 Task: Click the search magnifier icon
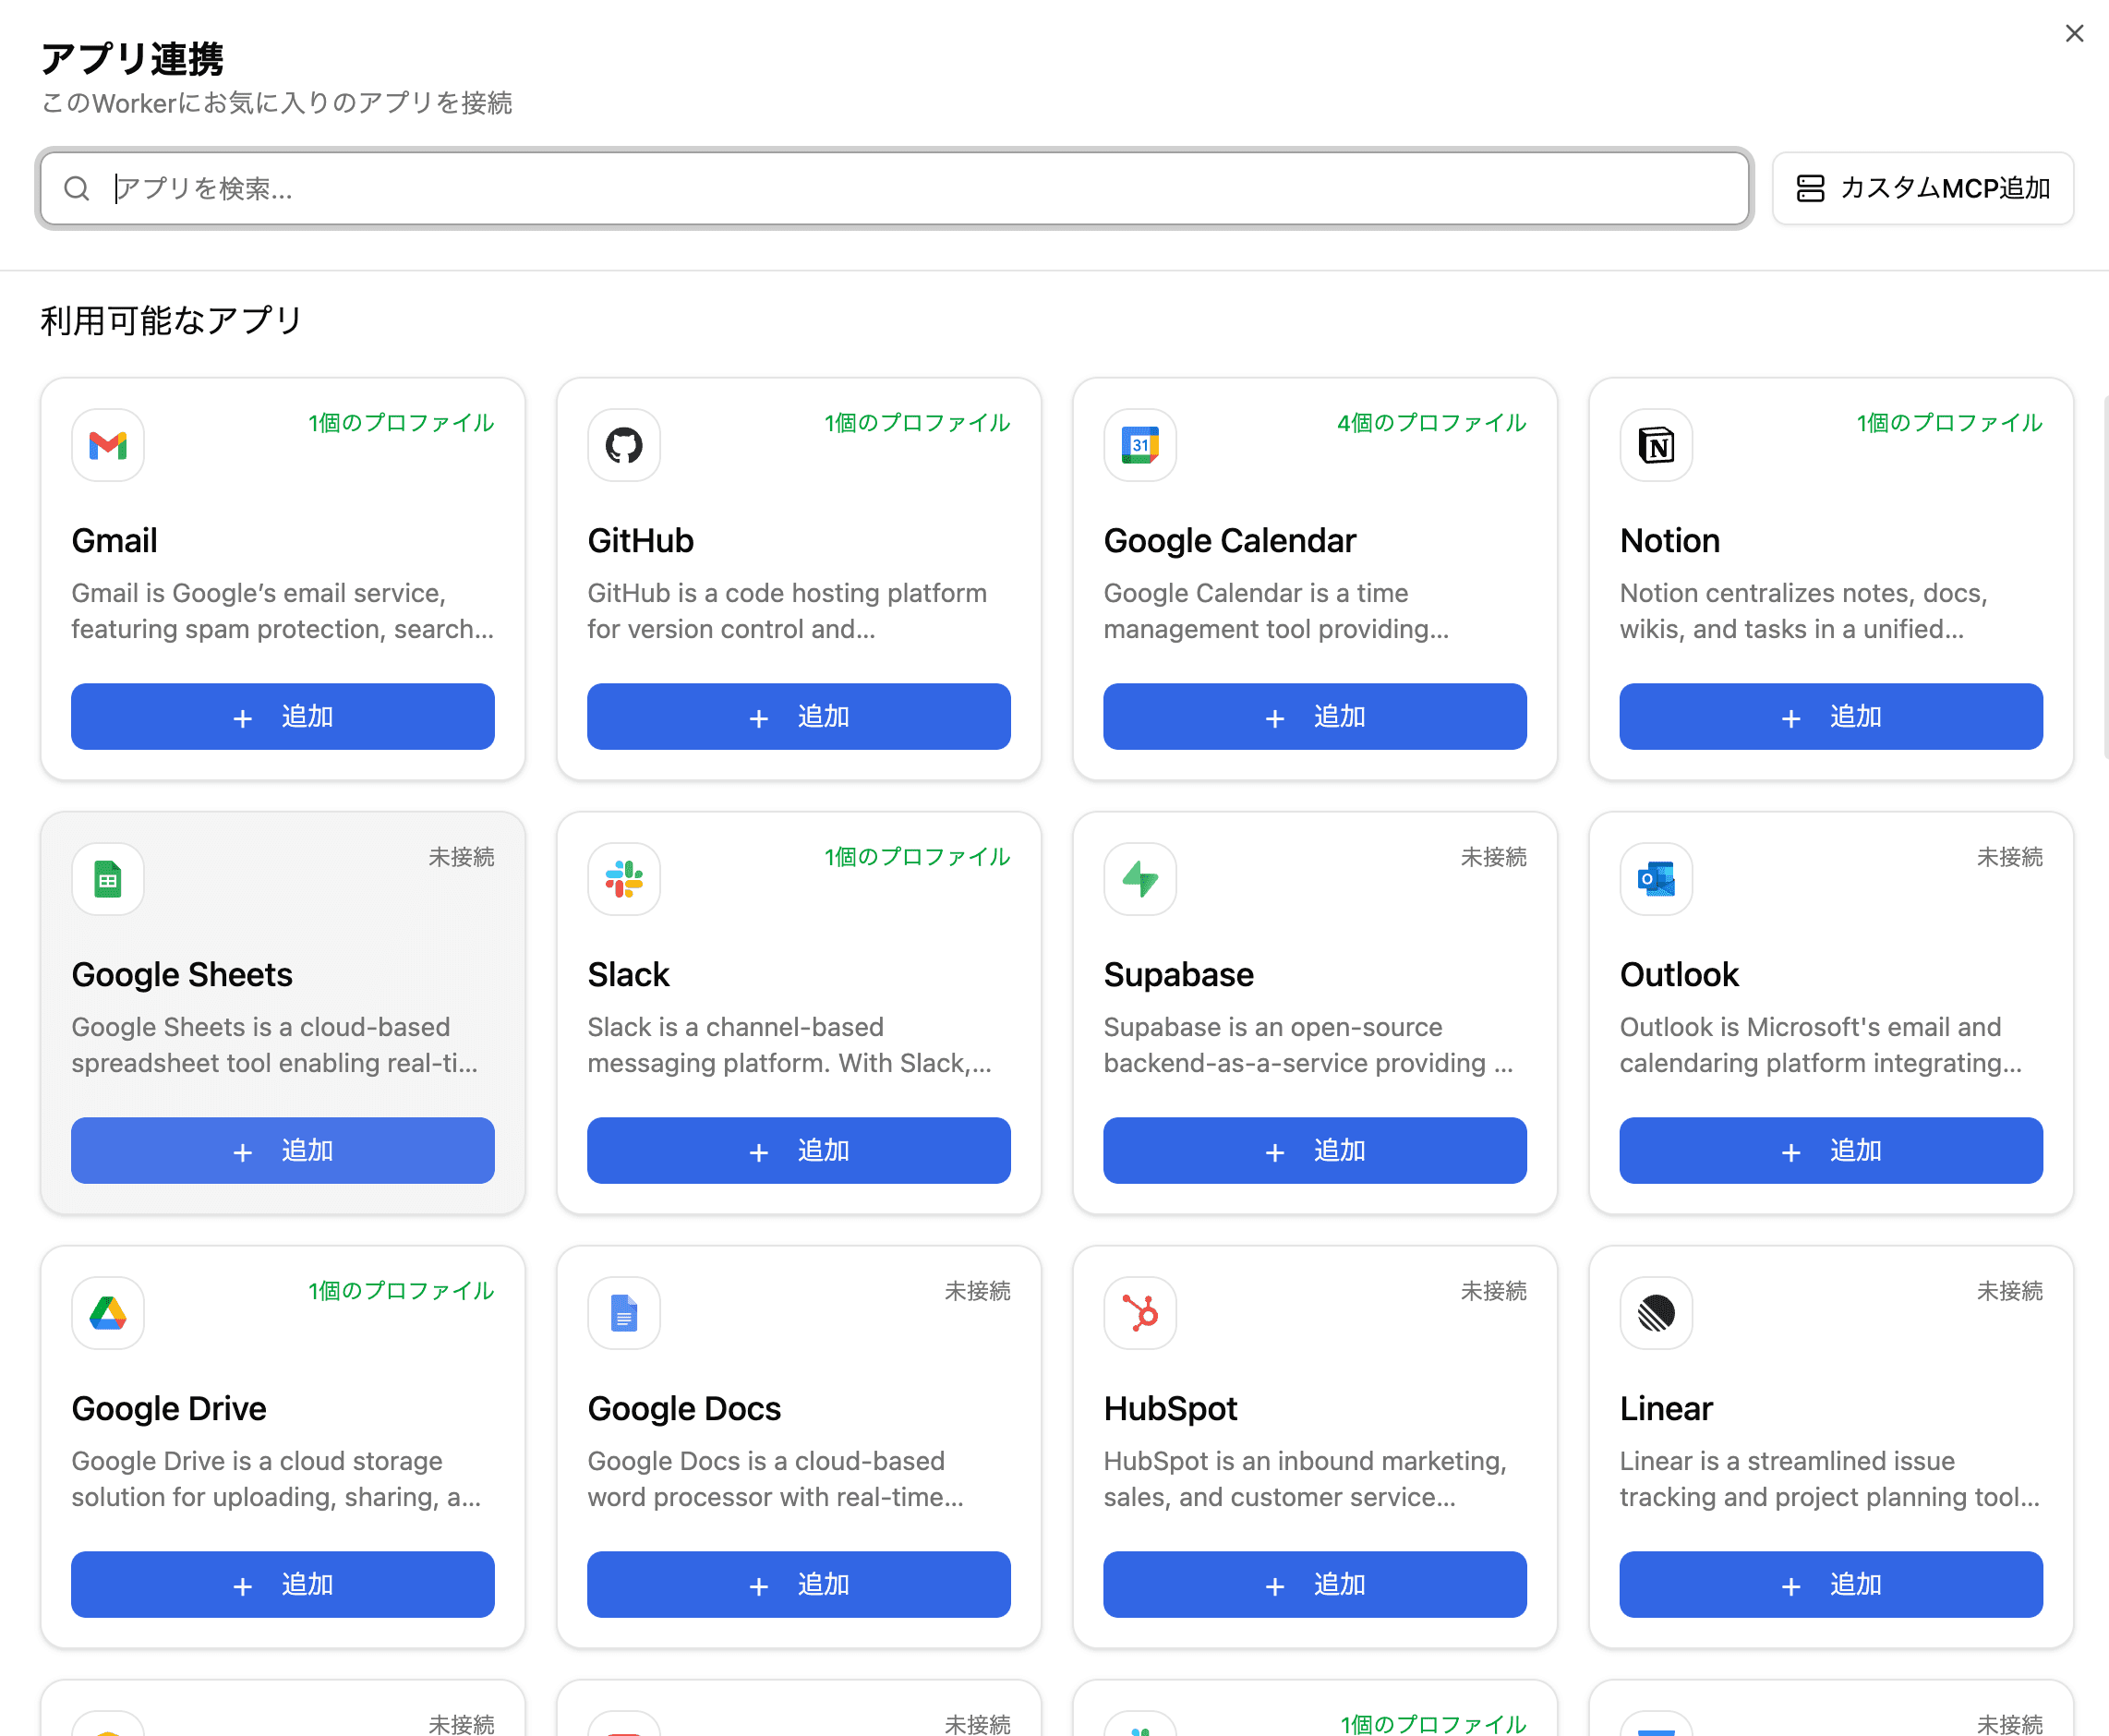pos(78,188)
